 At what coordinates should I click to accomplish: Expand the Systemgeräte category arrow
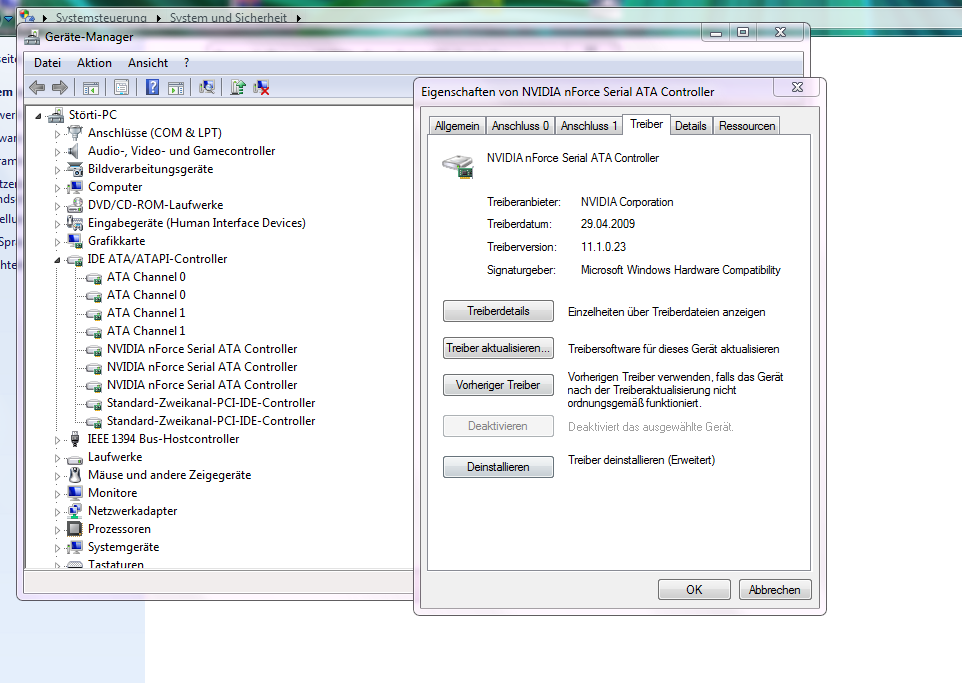(57, 548)
